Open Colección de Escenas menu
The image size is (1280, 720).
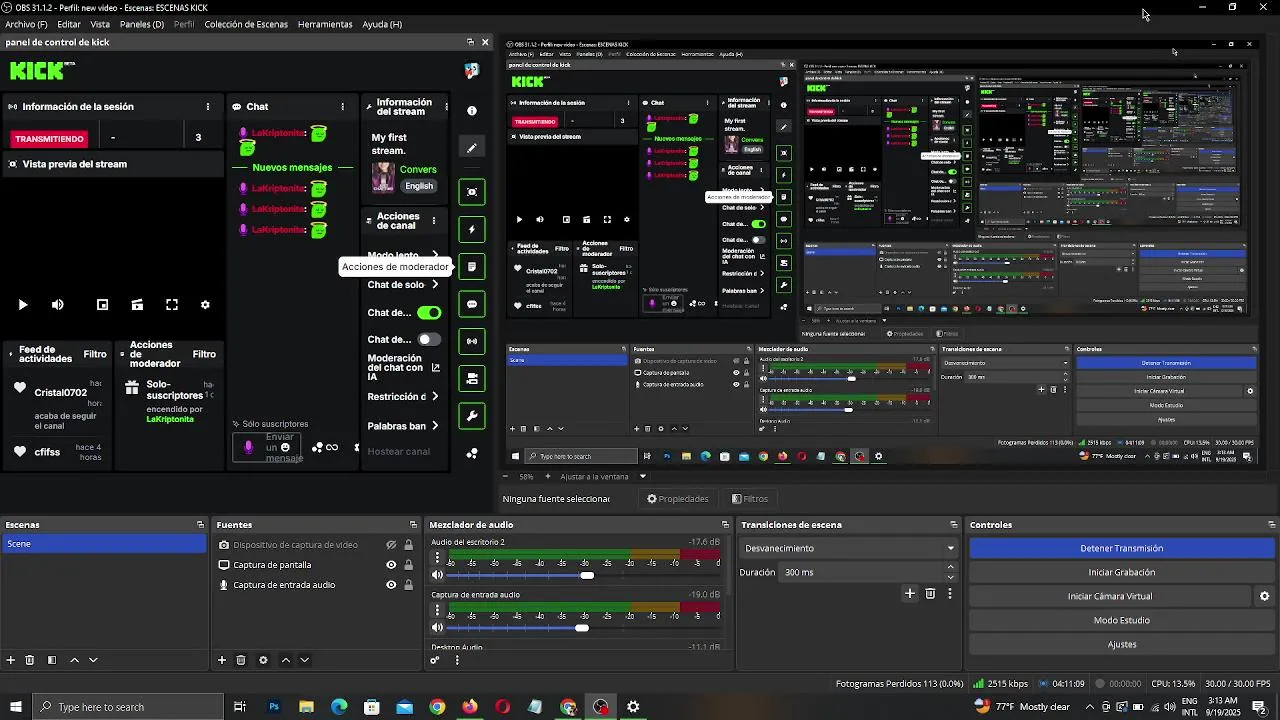[x=246, y=24]
